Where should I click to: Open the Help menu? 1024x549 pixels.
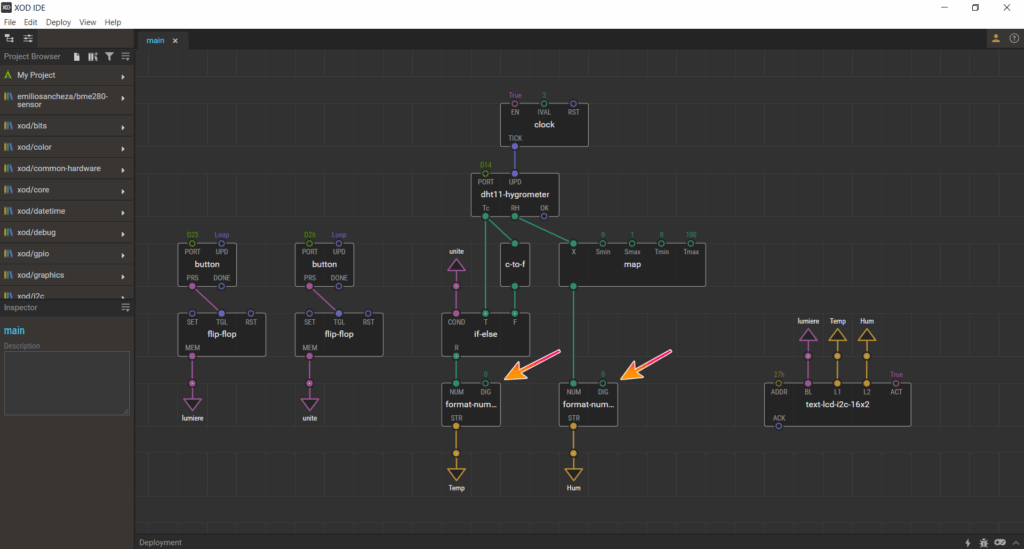[113, 22]
